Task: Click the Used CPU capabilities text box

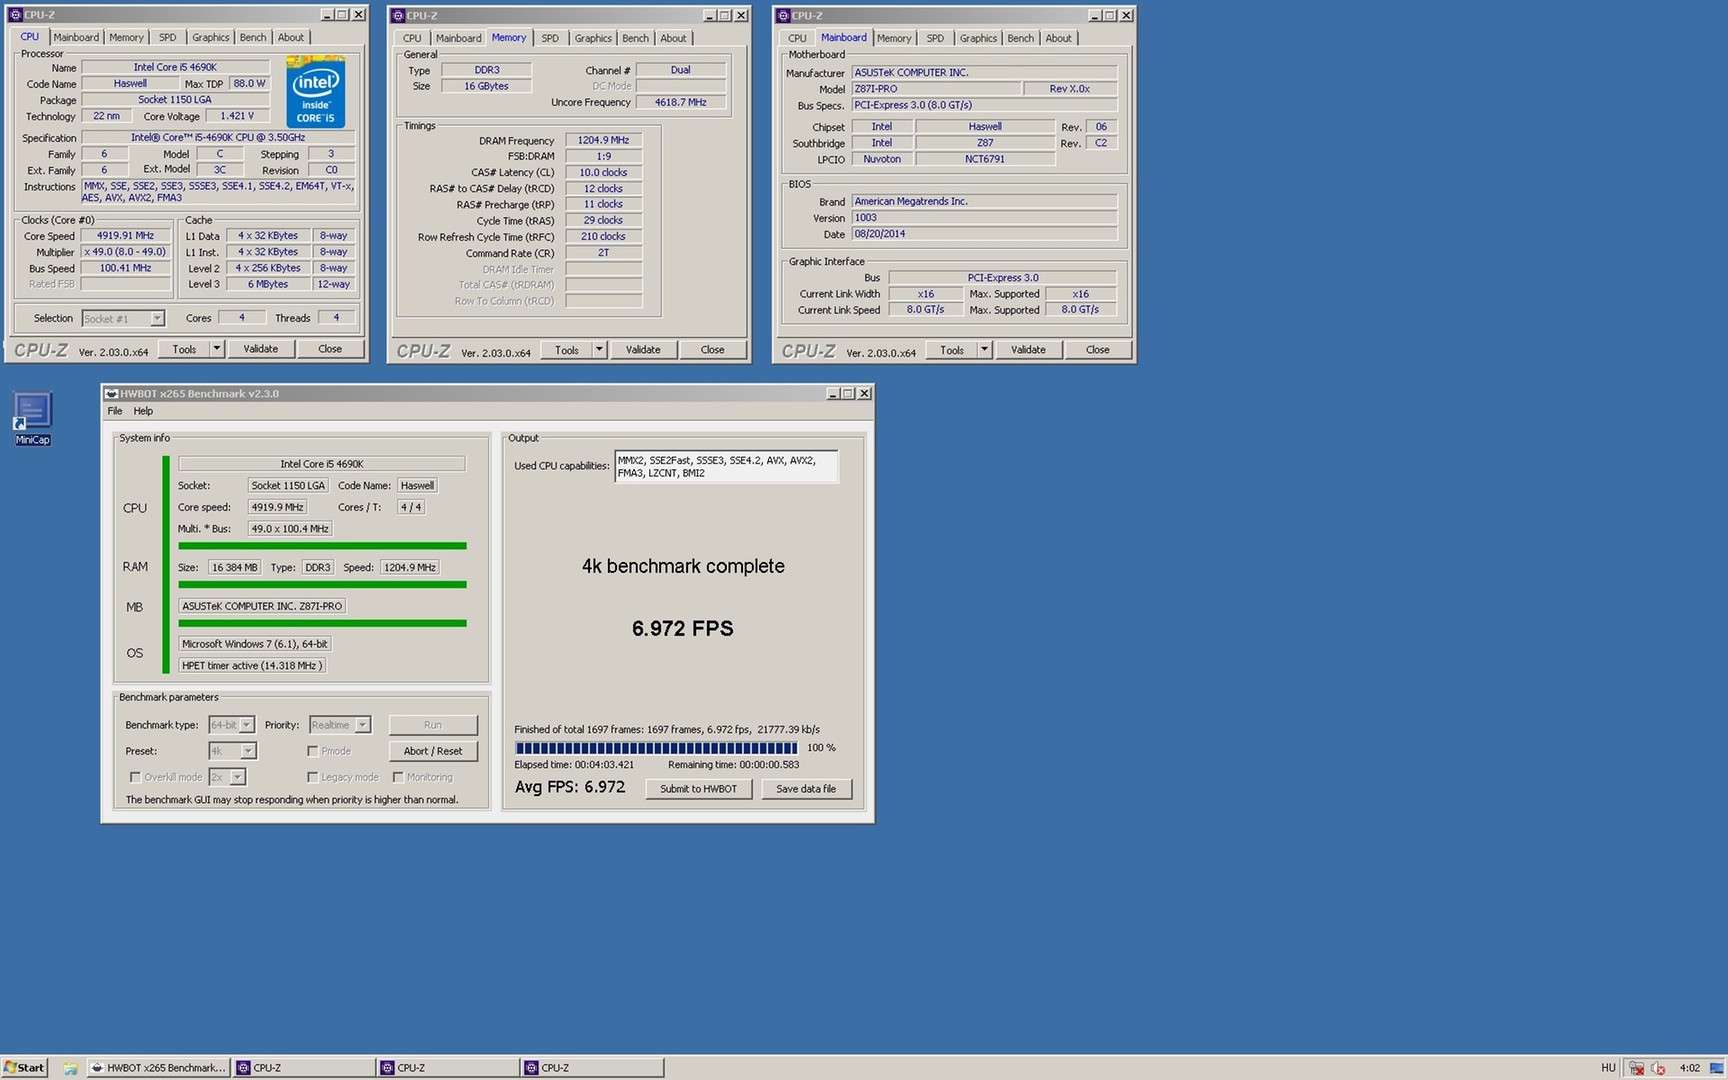Action: click(x=726, y=467)
